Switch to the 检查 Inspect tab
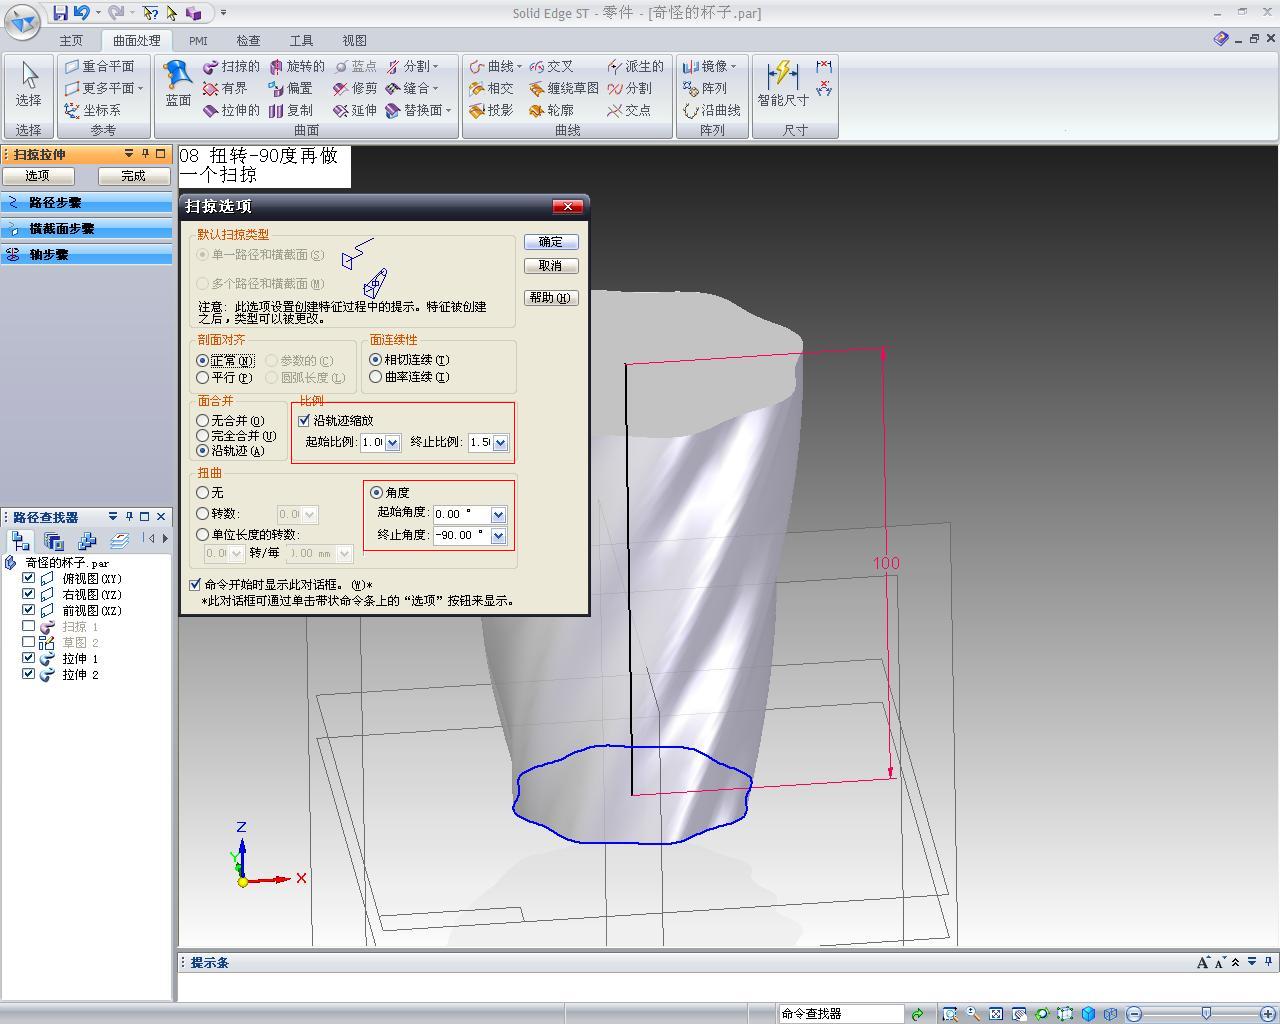The height and width of the screenshot is (1024, 1280). coord(248,41)
